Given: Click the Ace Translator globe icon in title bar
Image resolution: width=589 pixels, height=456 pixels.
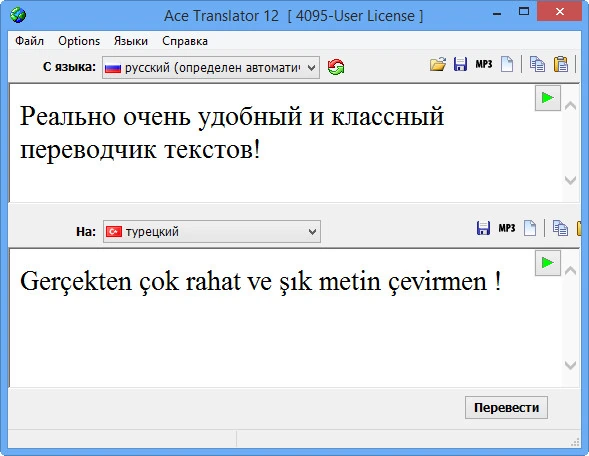Looking at the screenshot, I should click(x=18, y=15).
